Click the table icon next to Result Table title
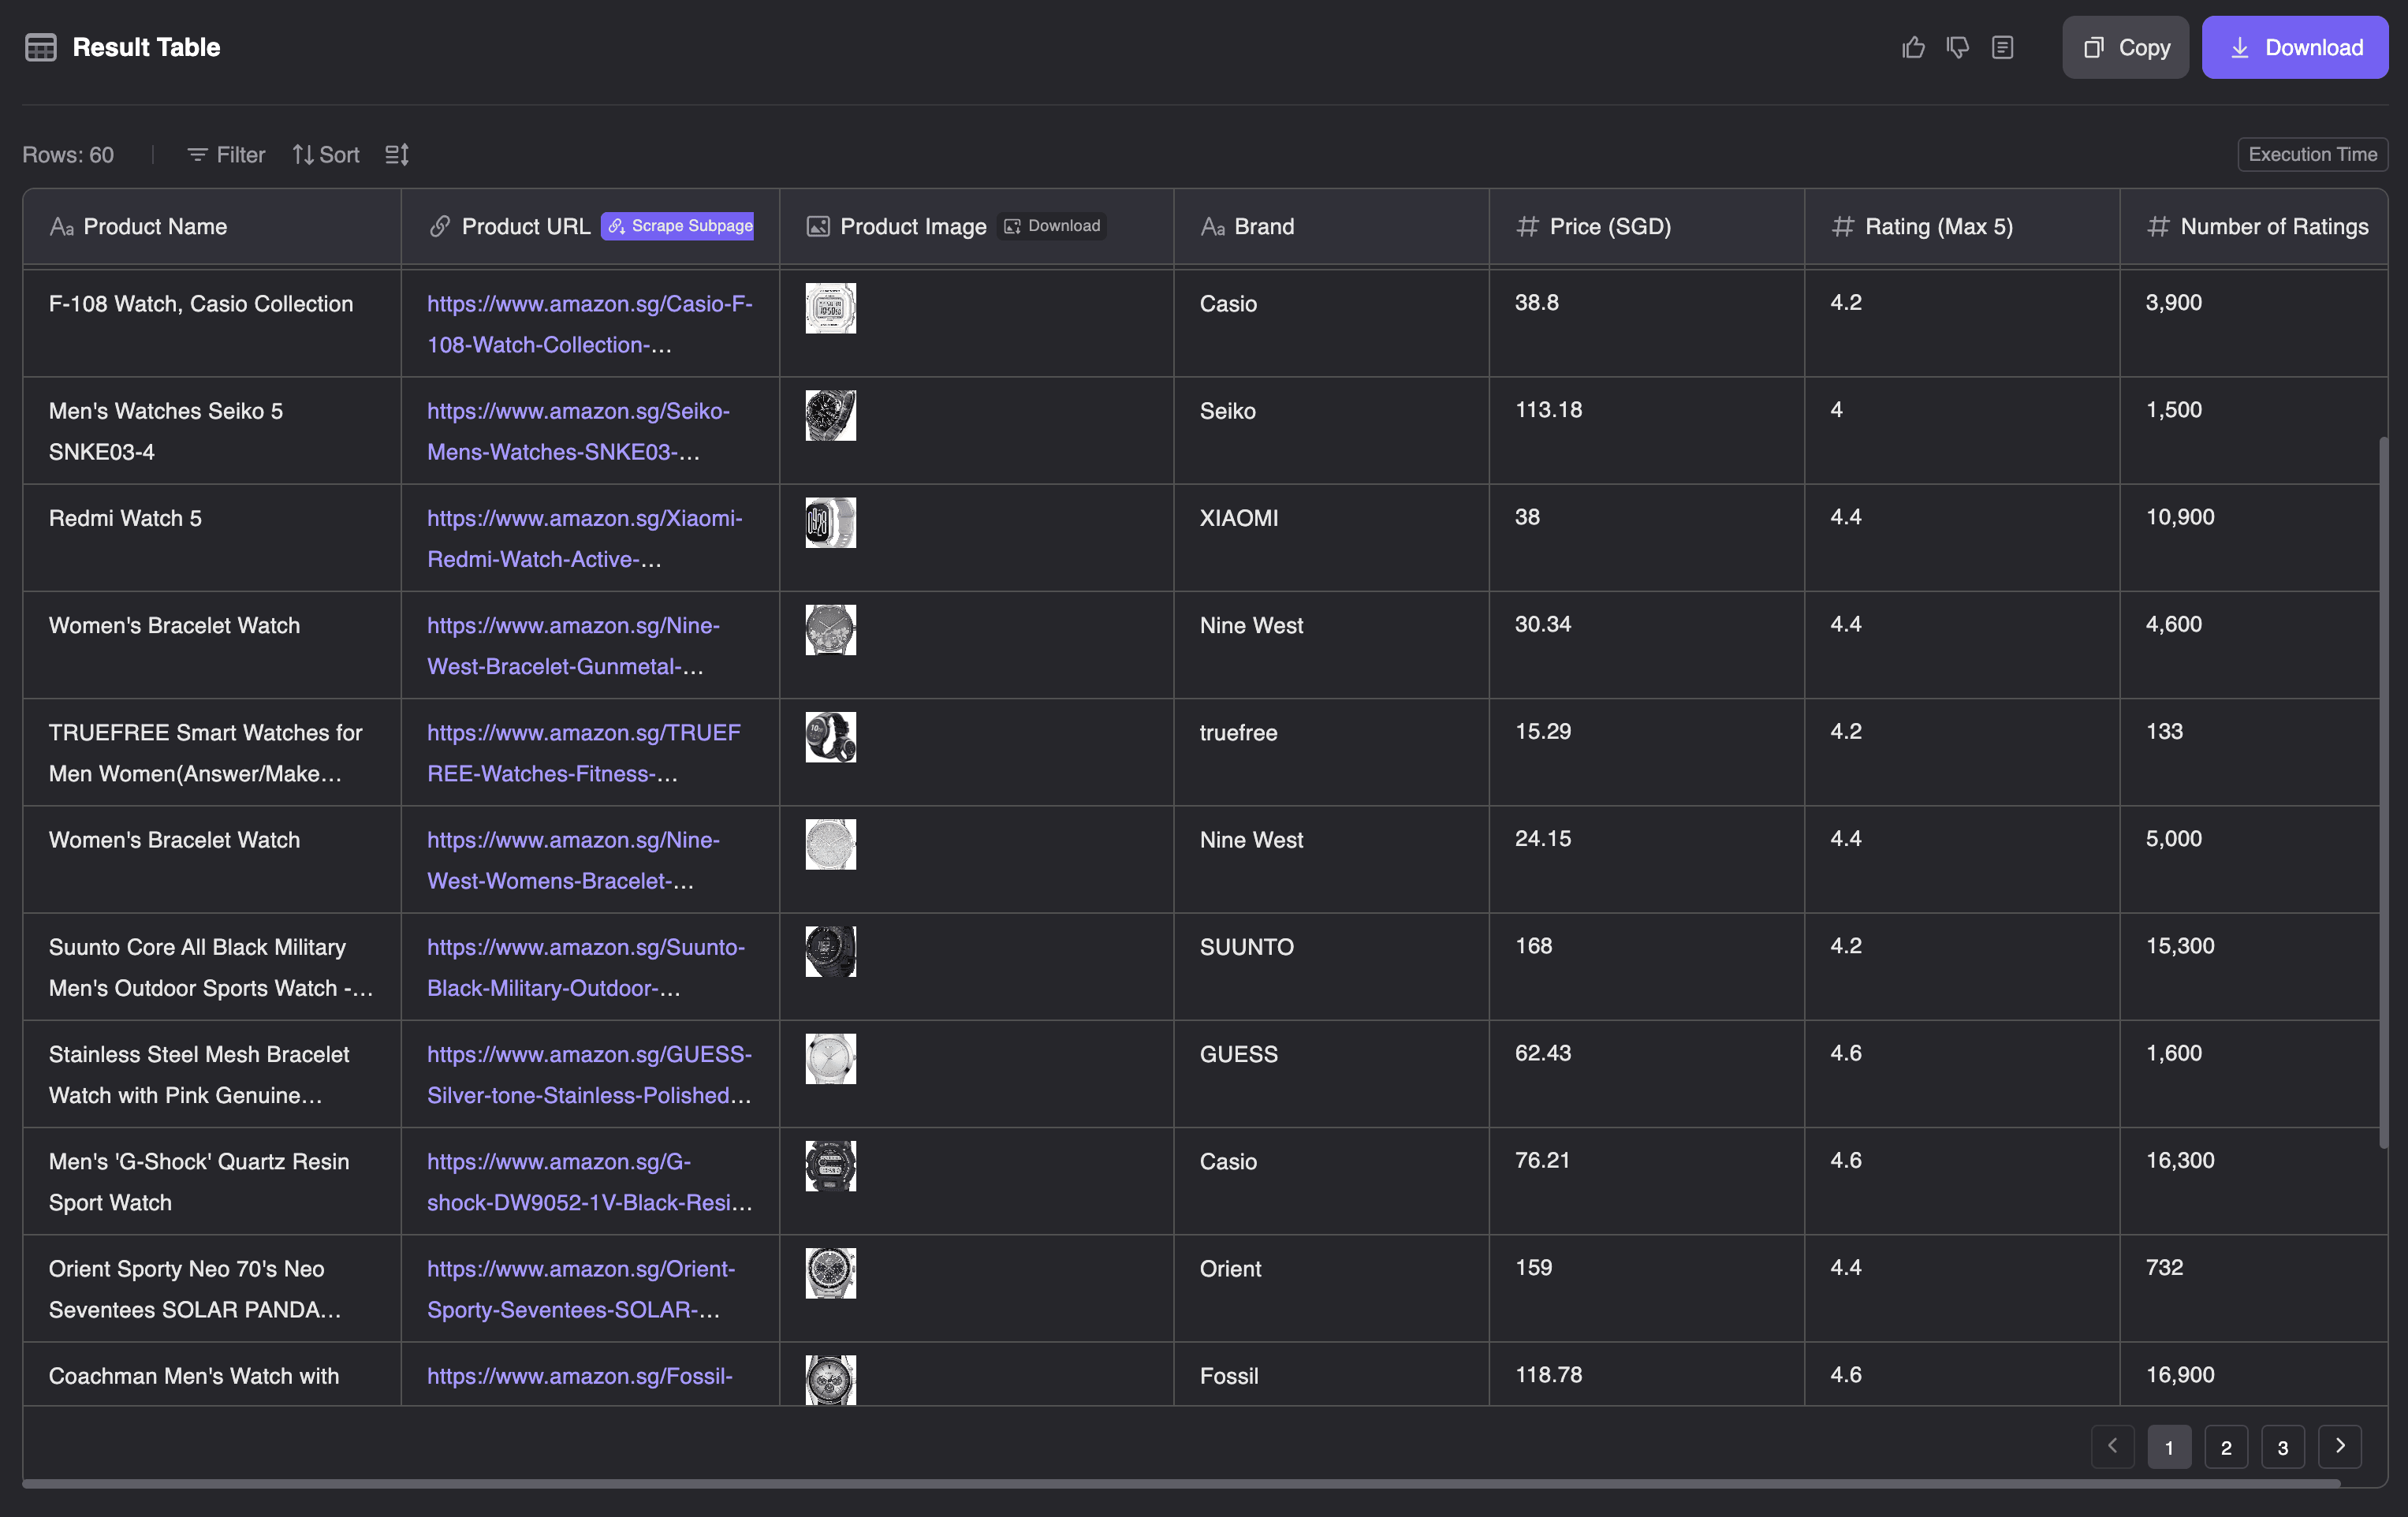Screen dimensions: 2408x1517 click(x=41, y=47)
